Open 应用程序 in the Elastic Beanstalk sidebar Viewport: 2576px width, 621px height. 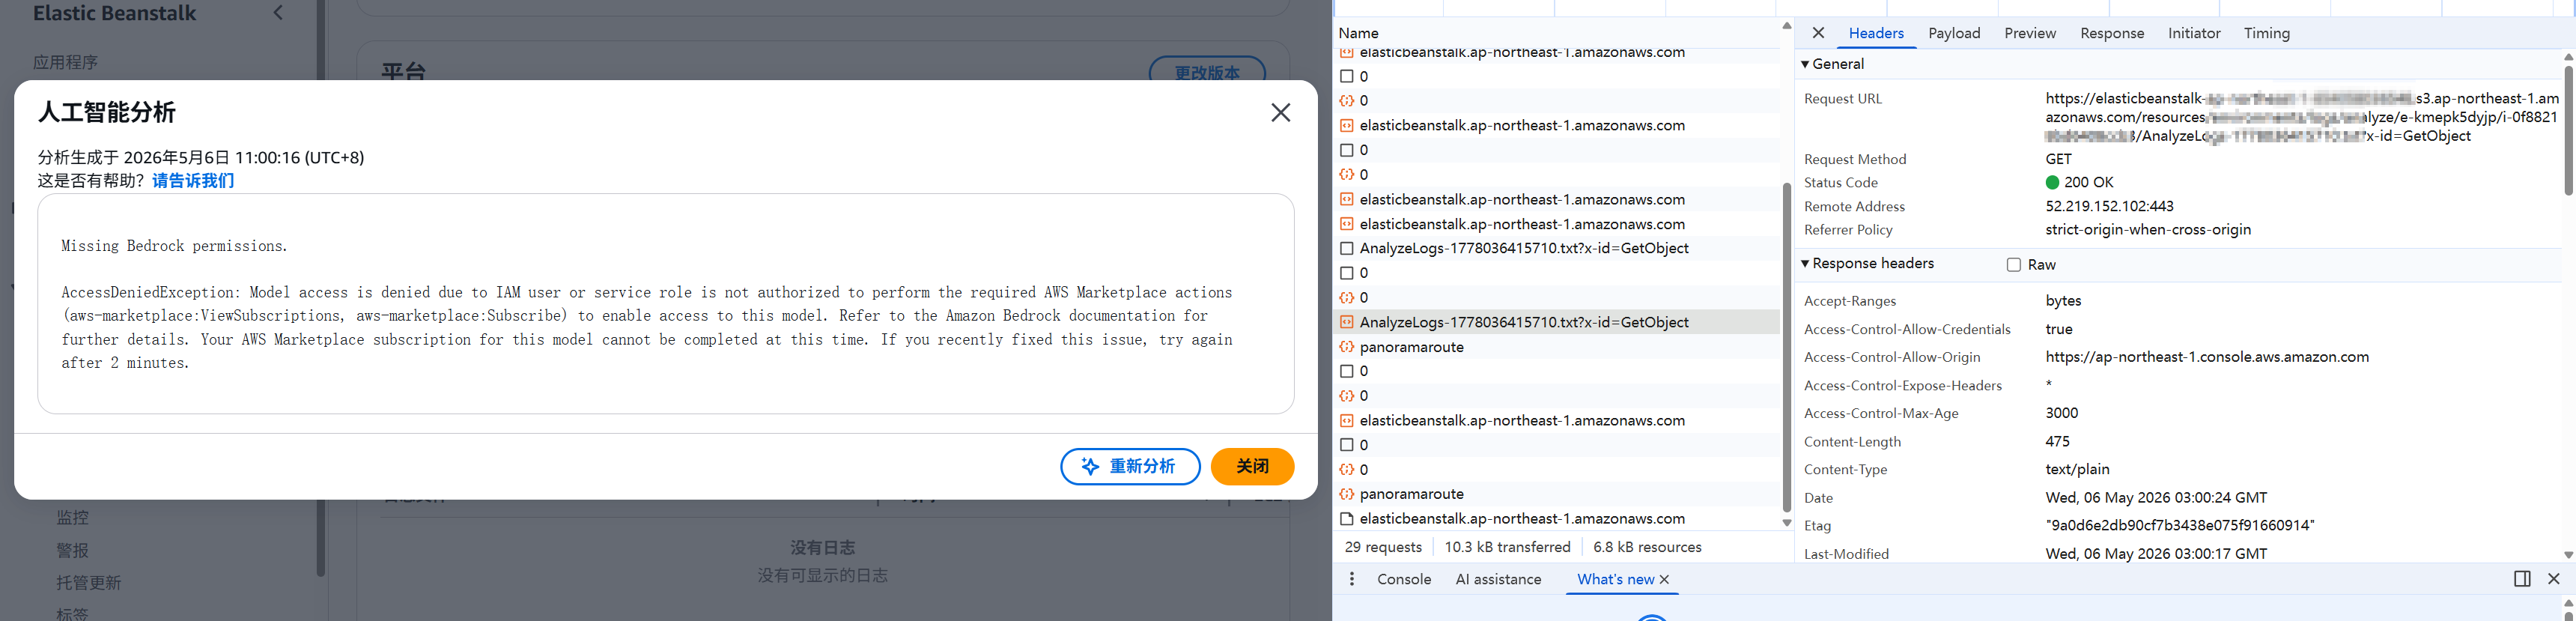[x=66, y=62]
